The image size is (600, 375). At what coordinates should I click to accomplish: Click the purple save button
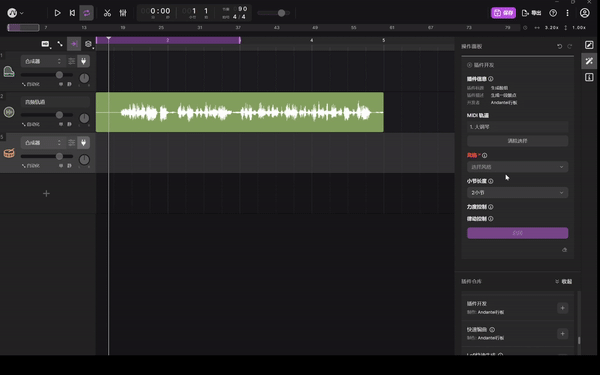503,13
